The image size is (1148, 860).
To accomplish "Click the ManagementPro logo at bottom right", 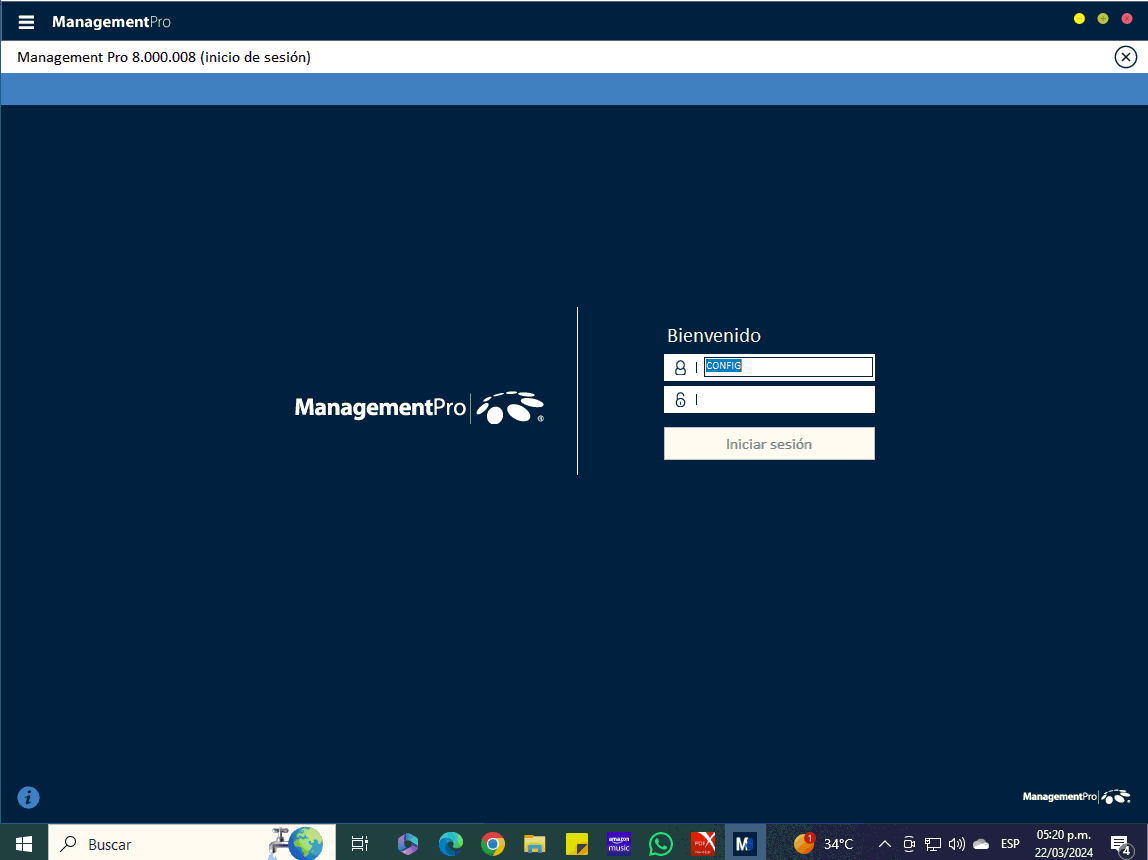I will click(x=1076, y=797).
